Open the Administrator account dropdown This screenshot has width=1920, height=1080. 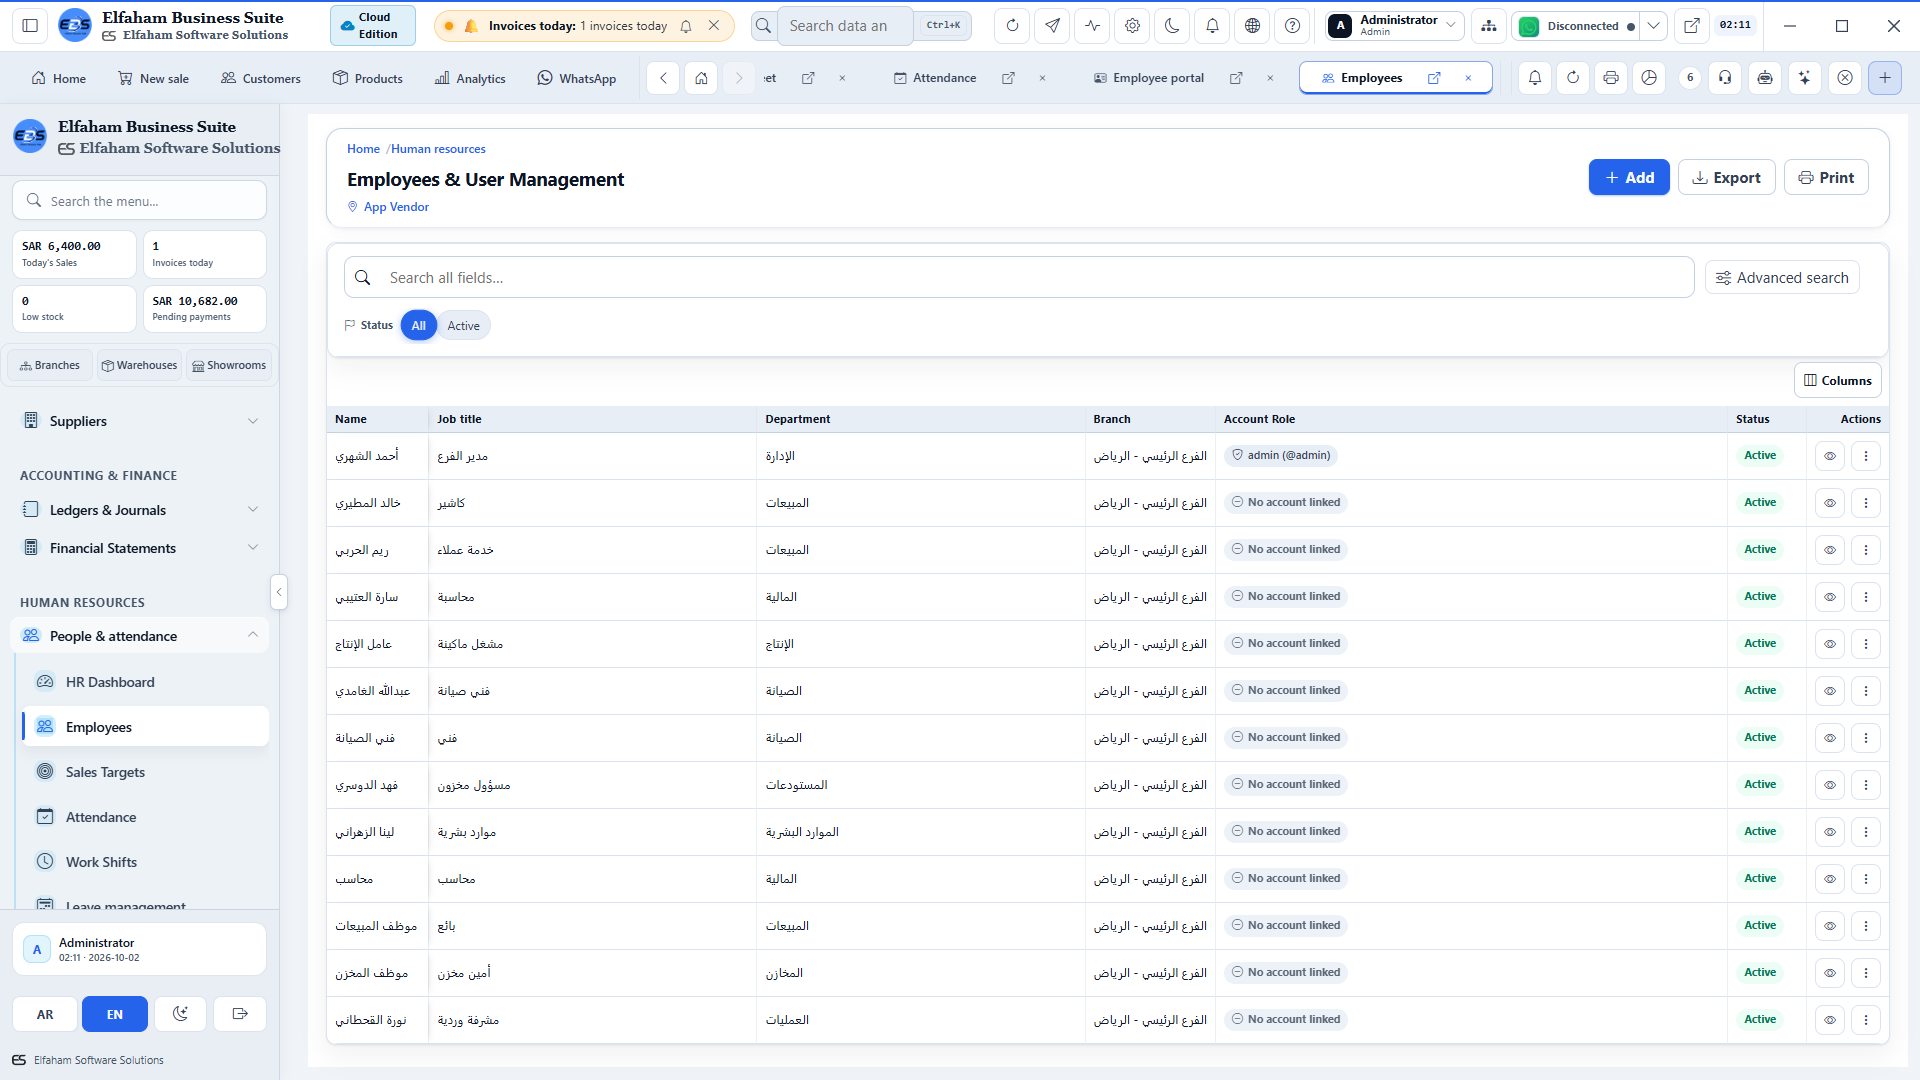(1395, 26)
